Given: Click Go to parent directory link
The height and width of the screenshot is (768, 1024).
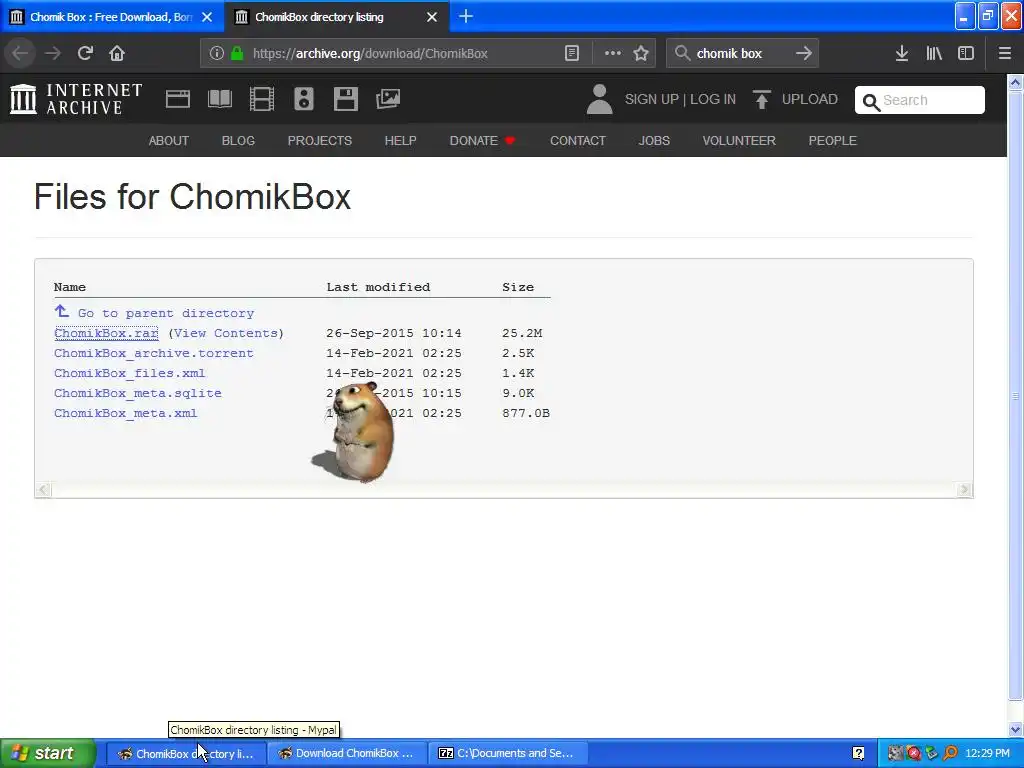Looking at the screenshot, I should click(x=166, y=313).
